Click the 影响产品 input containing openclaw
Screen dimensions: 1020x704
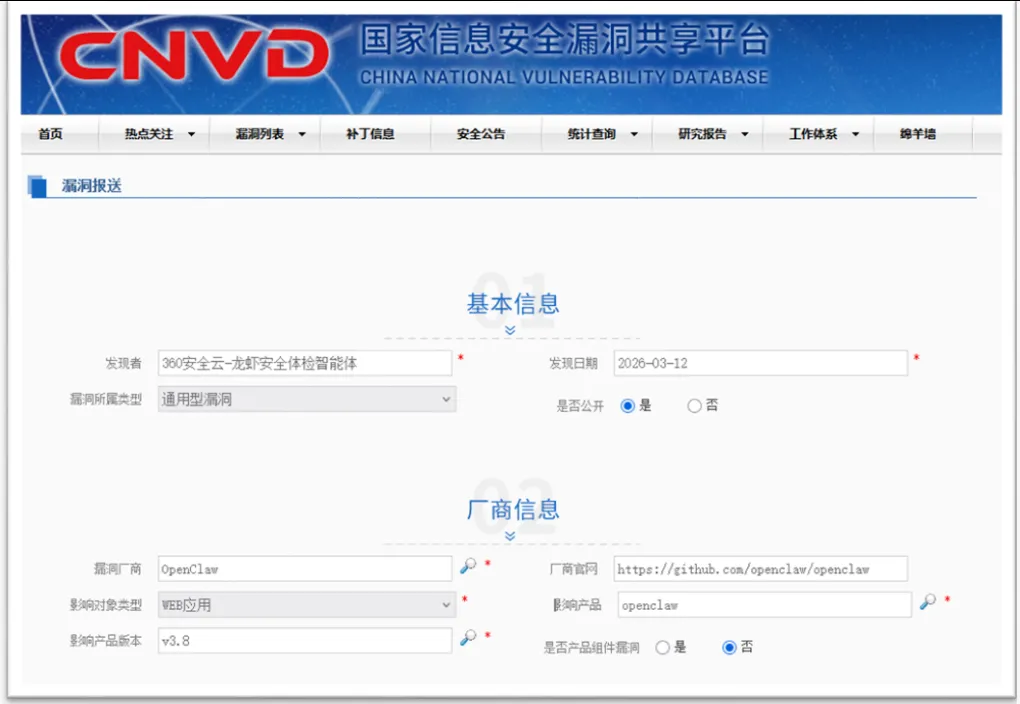(764, 604)
